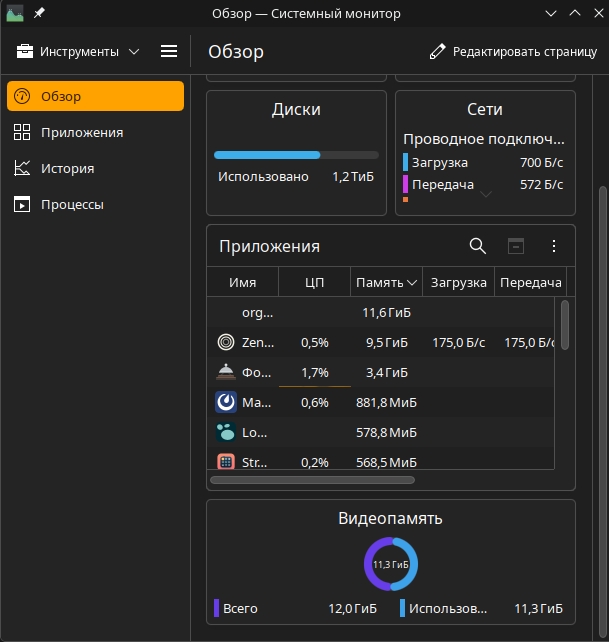Viewport: 609px width, 642px height.
Task: Click the main page vertical scrollbar
Action: (602, 411)
